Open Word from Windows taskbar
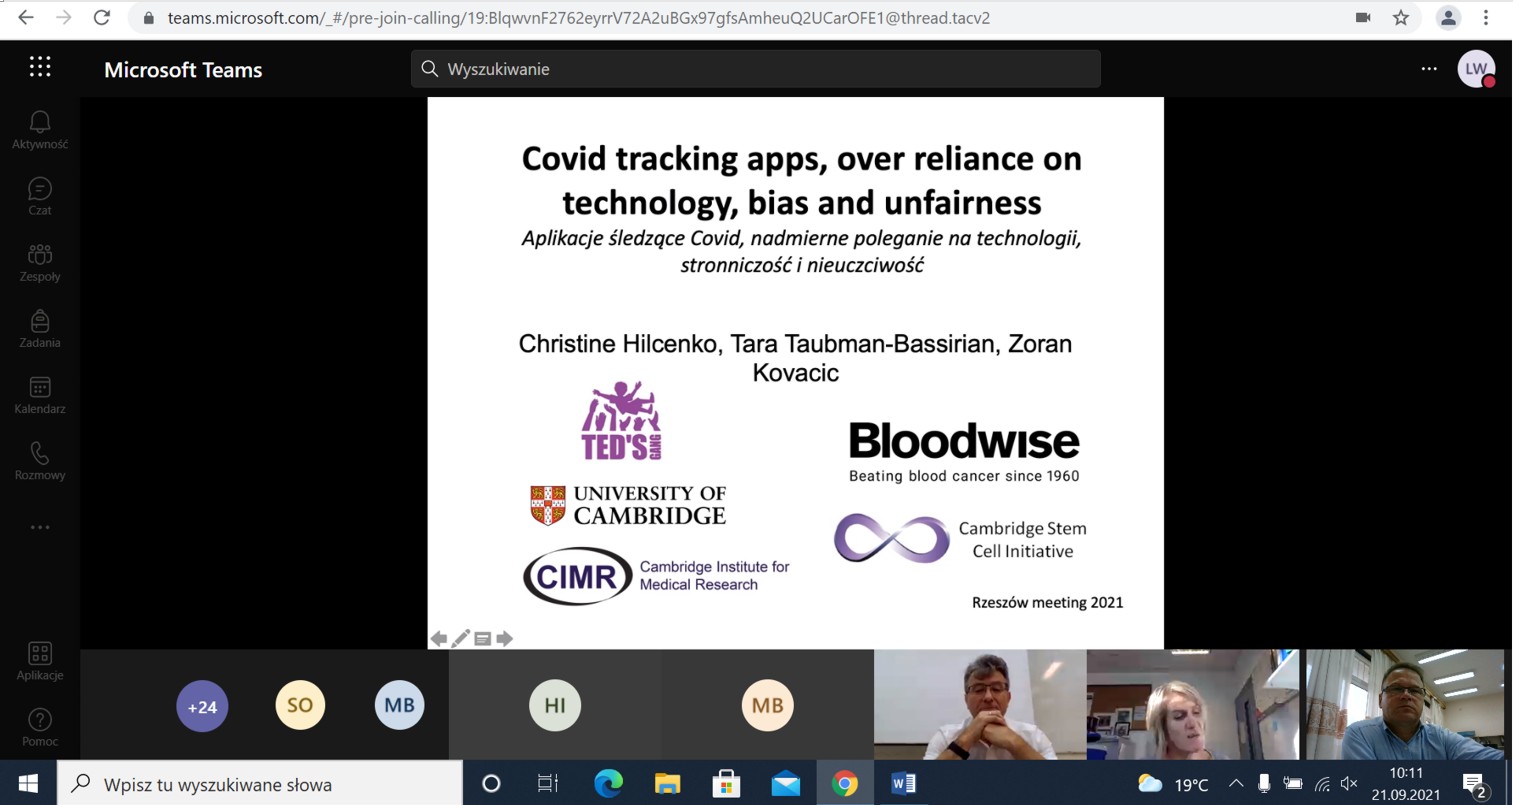This screenshot has width=1513, height=805. [903, 784]
